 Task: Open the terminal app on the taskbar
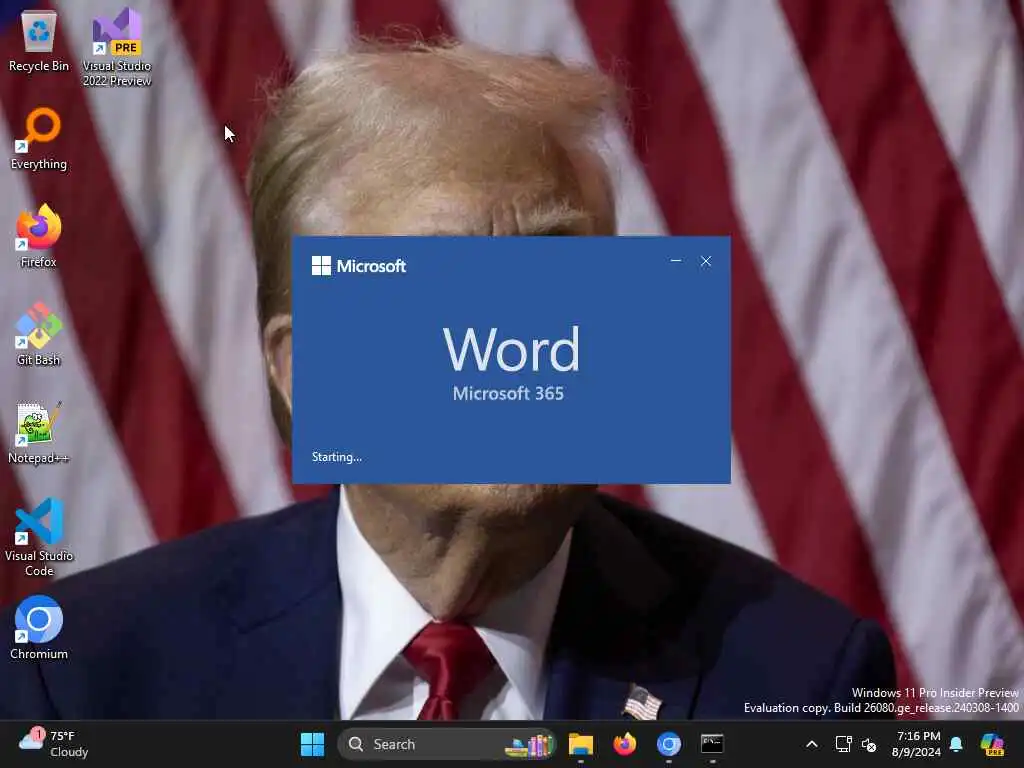pos(712,744)
